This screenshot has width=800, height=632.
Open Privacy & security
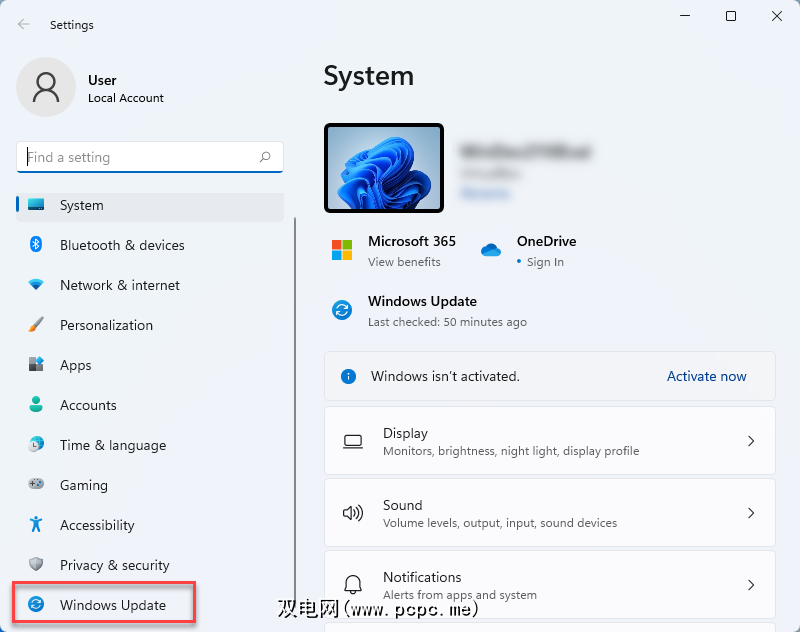pos(150,565)
